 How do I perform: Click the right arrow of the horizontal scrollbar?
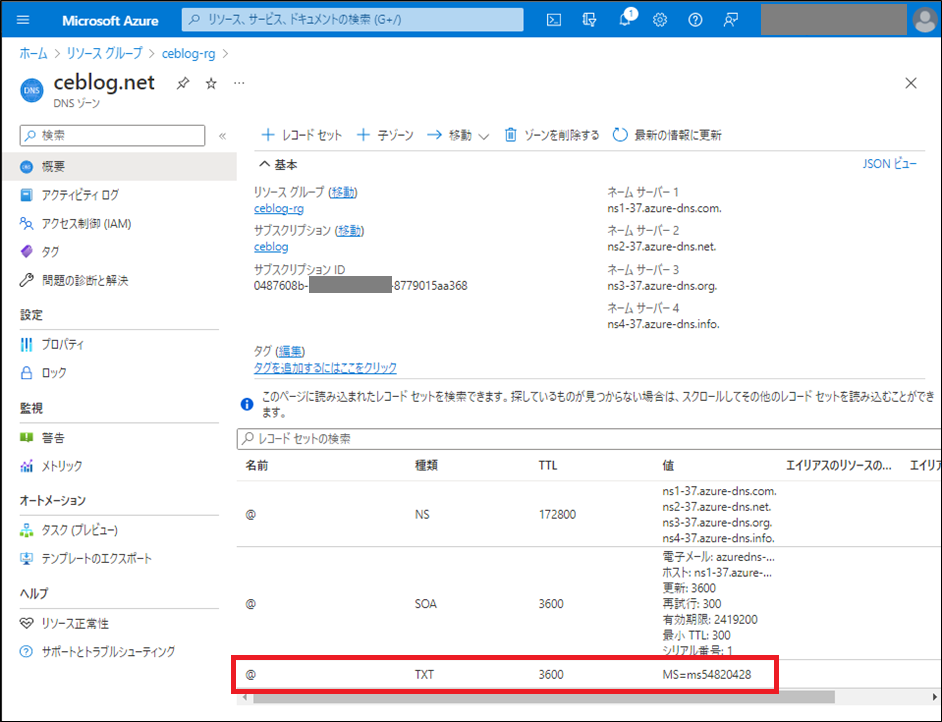point(935,697)
